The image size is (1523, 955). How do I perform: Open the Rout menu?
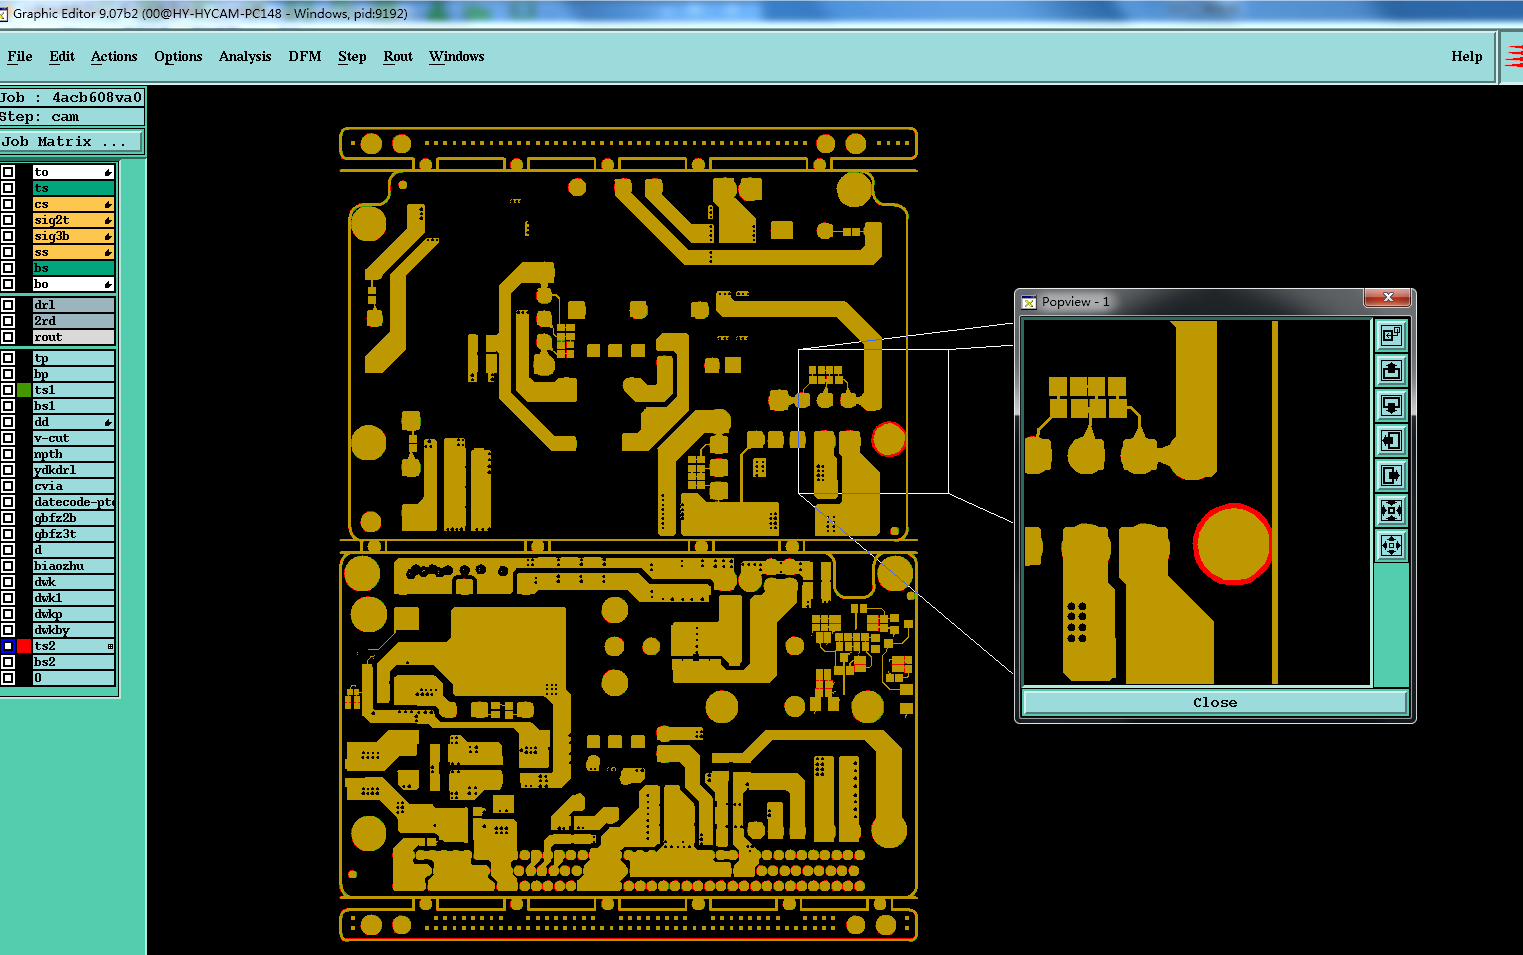[398, 57]
